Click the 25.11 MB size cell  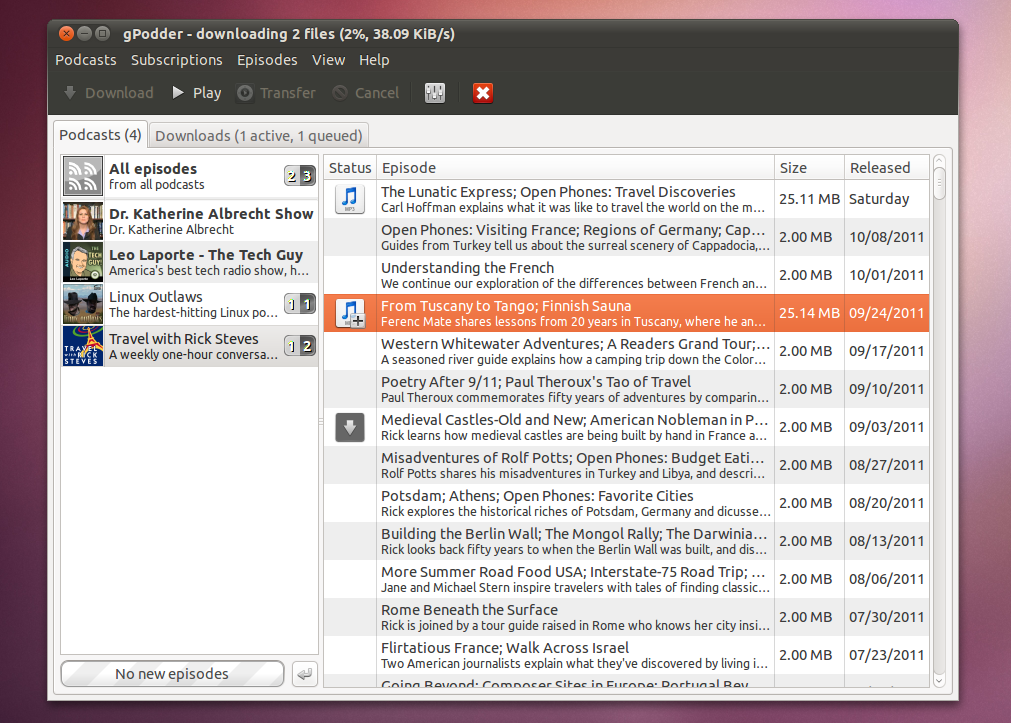809,199
